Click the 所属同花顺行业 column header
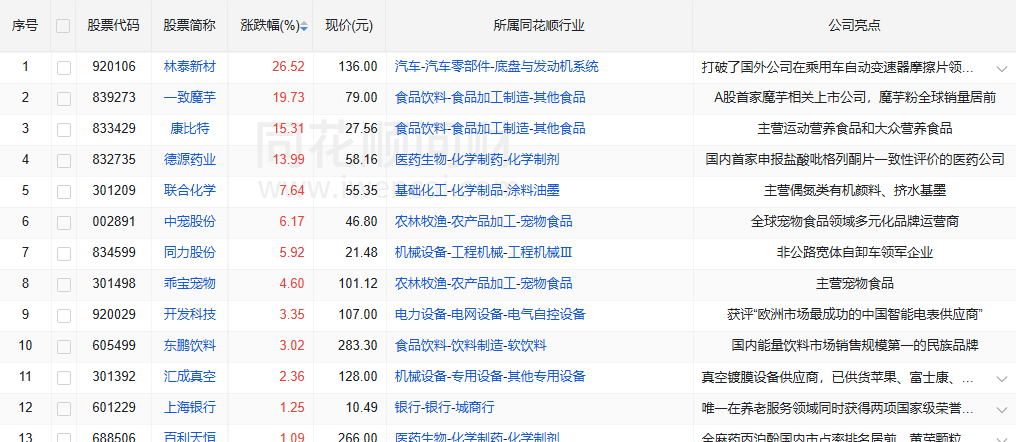The height and width of the screenshot is (442, 1029). click(539, 26)
